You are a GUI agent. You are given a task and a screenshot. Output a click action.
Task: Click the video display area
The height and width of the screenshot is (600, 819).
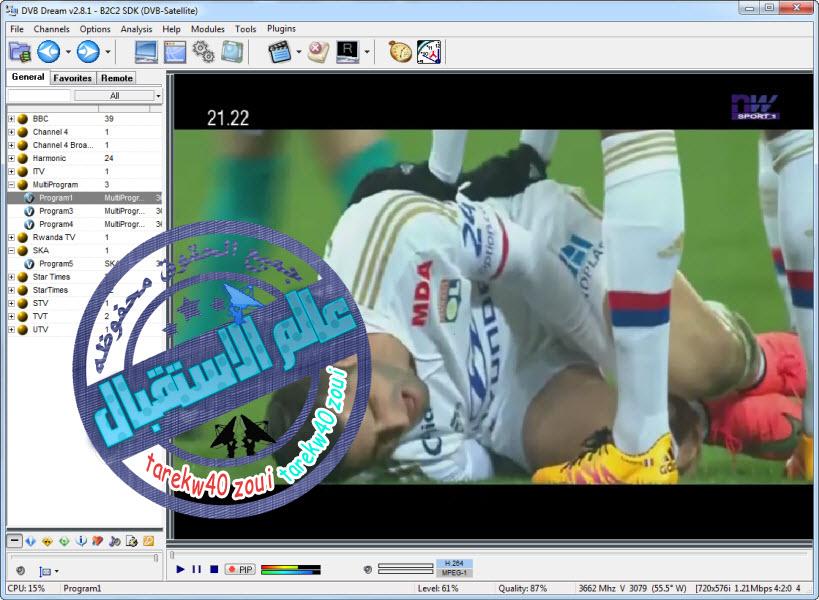pos(493,306)
